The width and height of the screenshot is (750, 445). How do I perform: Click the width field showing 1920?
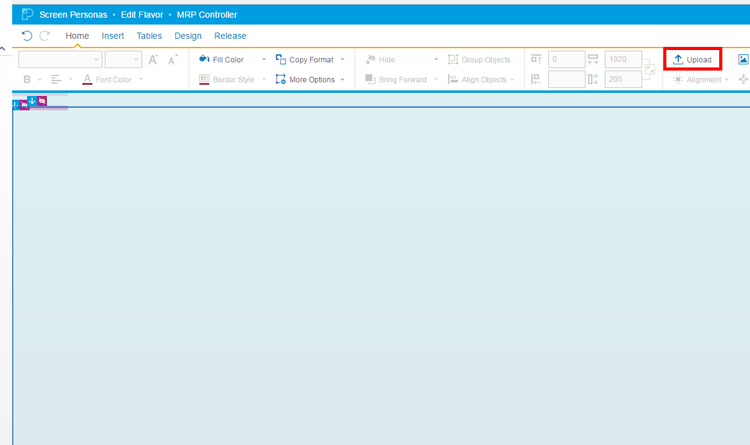coord(623,60)
